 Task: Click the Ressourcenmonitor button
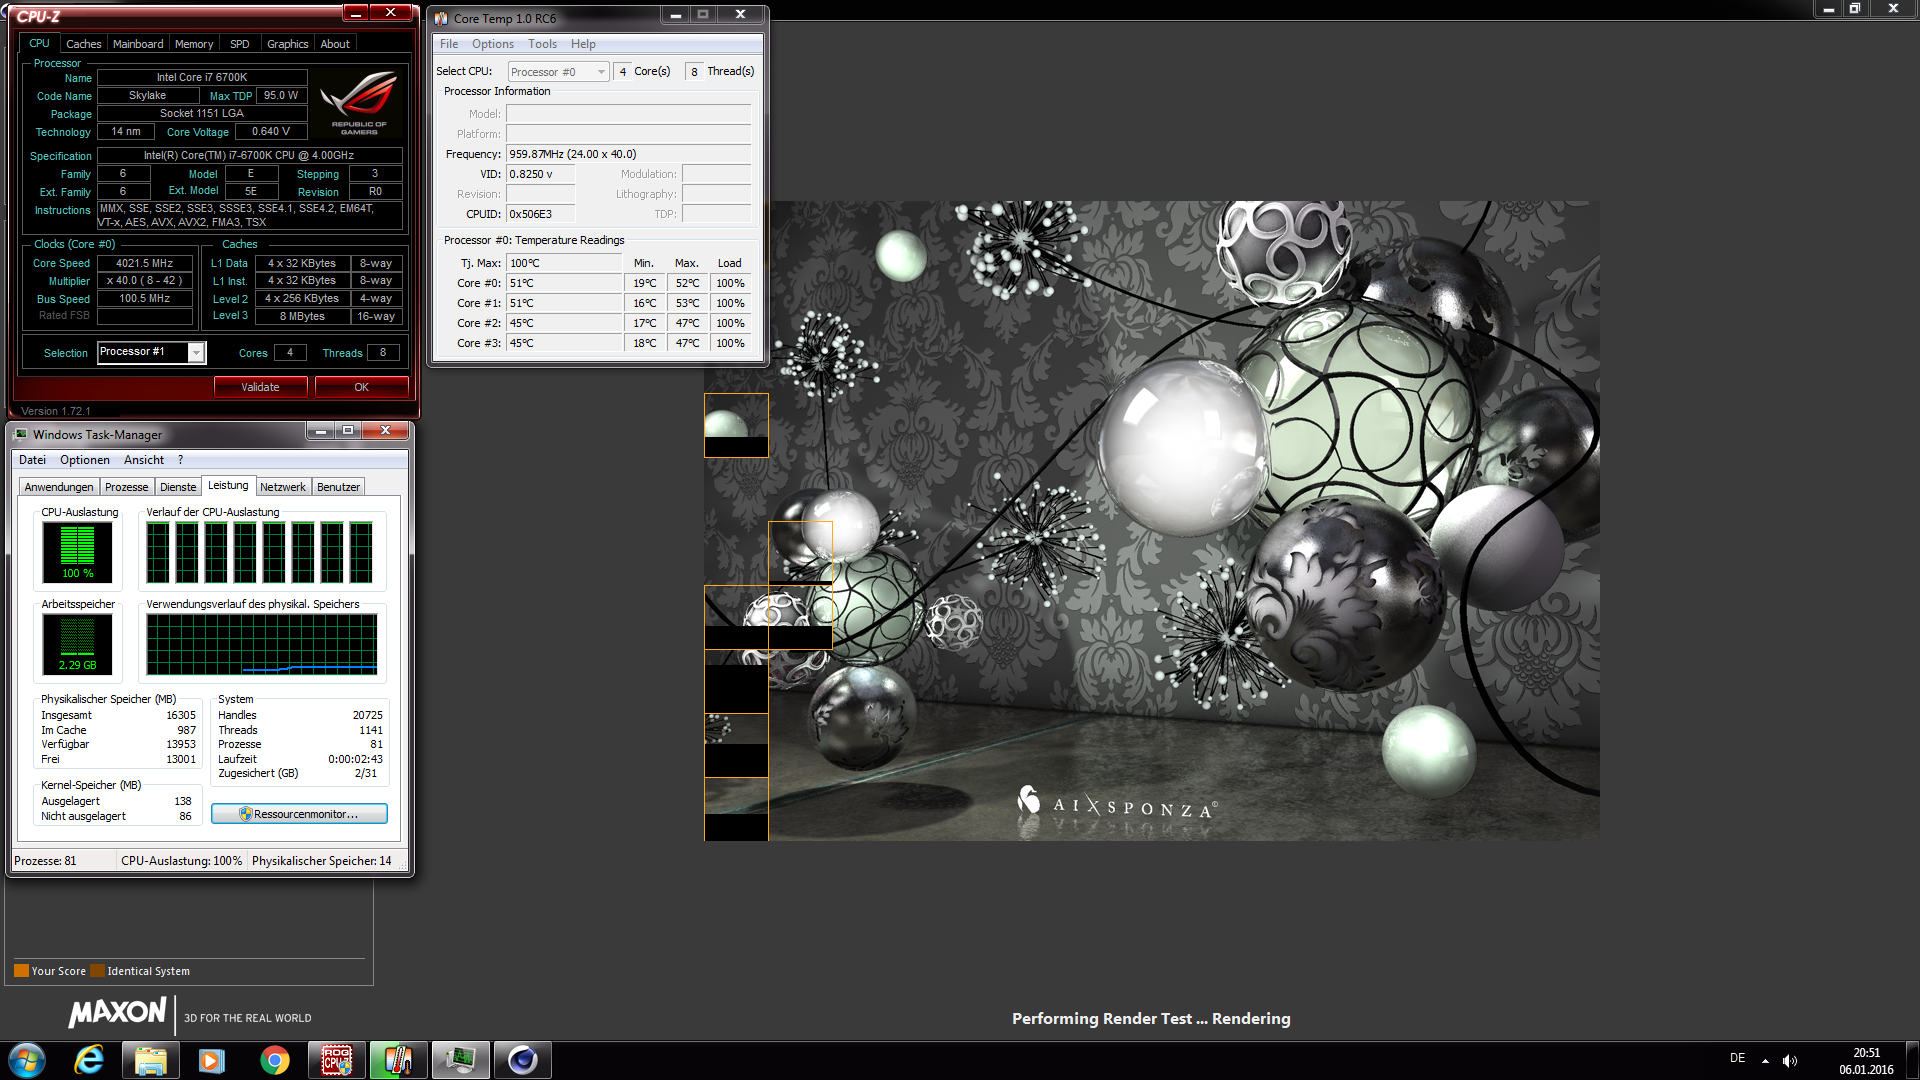[x=299, y=814]
